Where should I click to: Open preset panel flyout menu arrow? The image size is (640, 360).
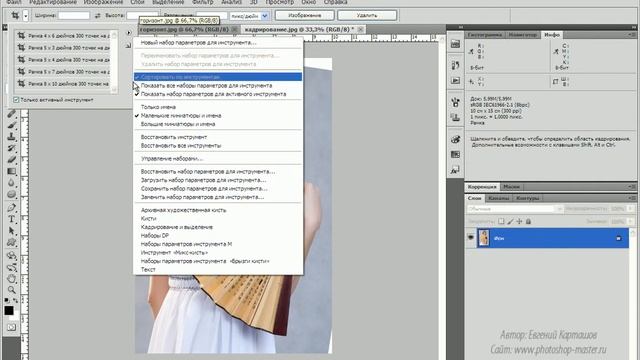point(129,33)
